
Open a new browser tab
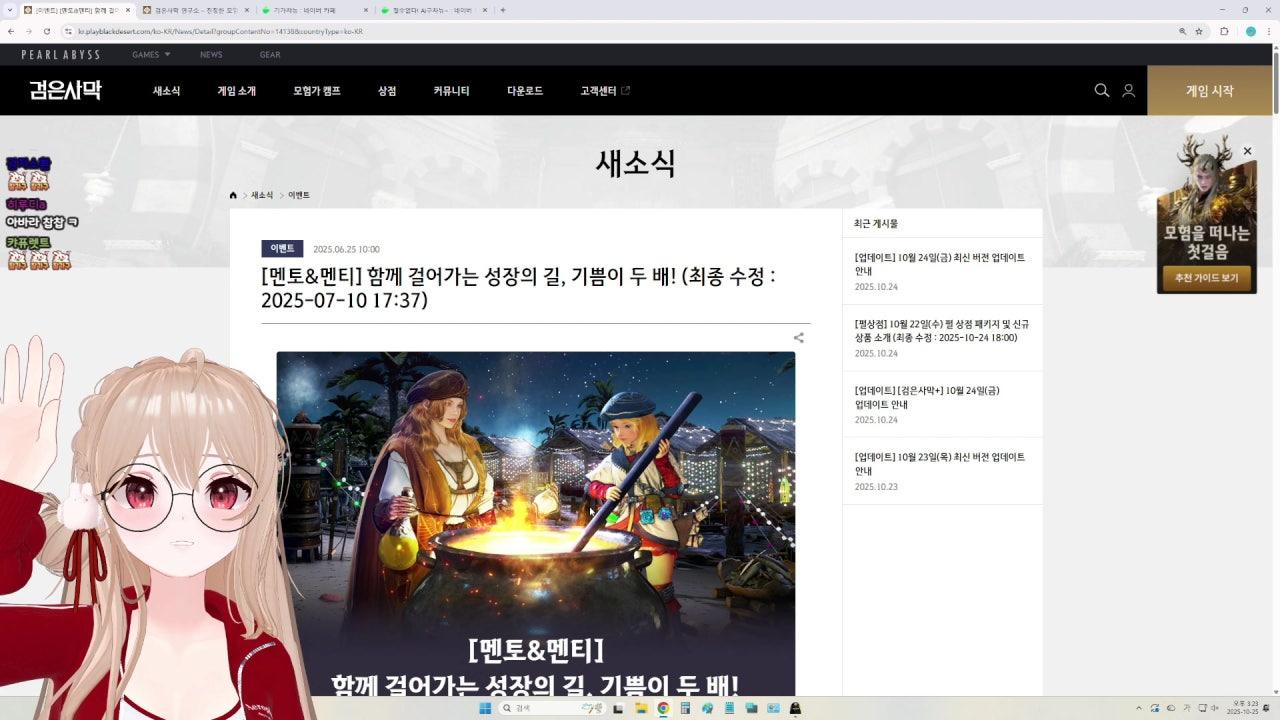[502, 10]
